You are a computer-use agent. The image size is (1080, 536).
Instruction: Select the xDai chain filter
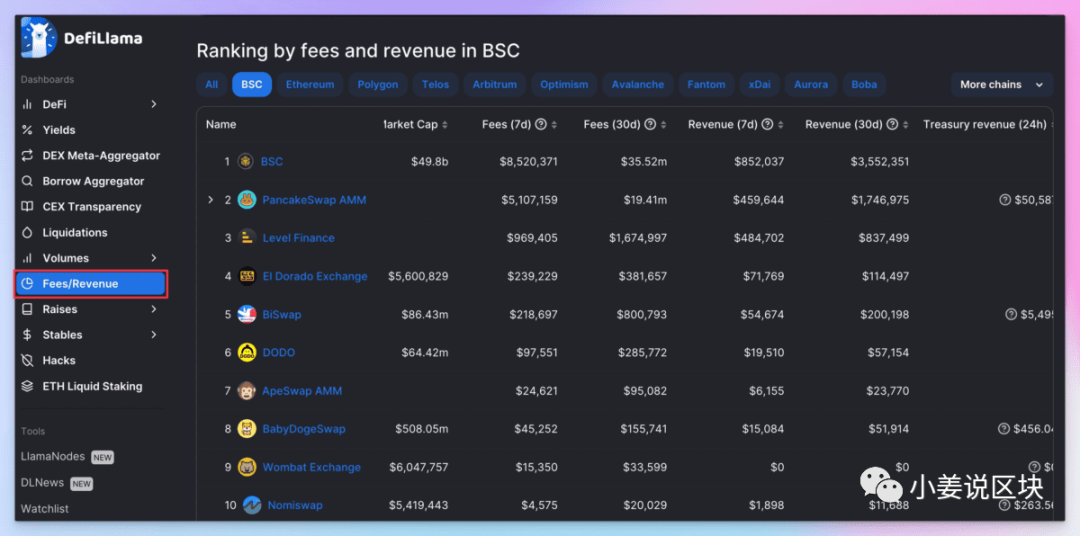click(759, 85)
